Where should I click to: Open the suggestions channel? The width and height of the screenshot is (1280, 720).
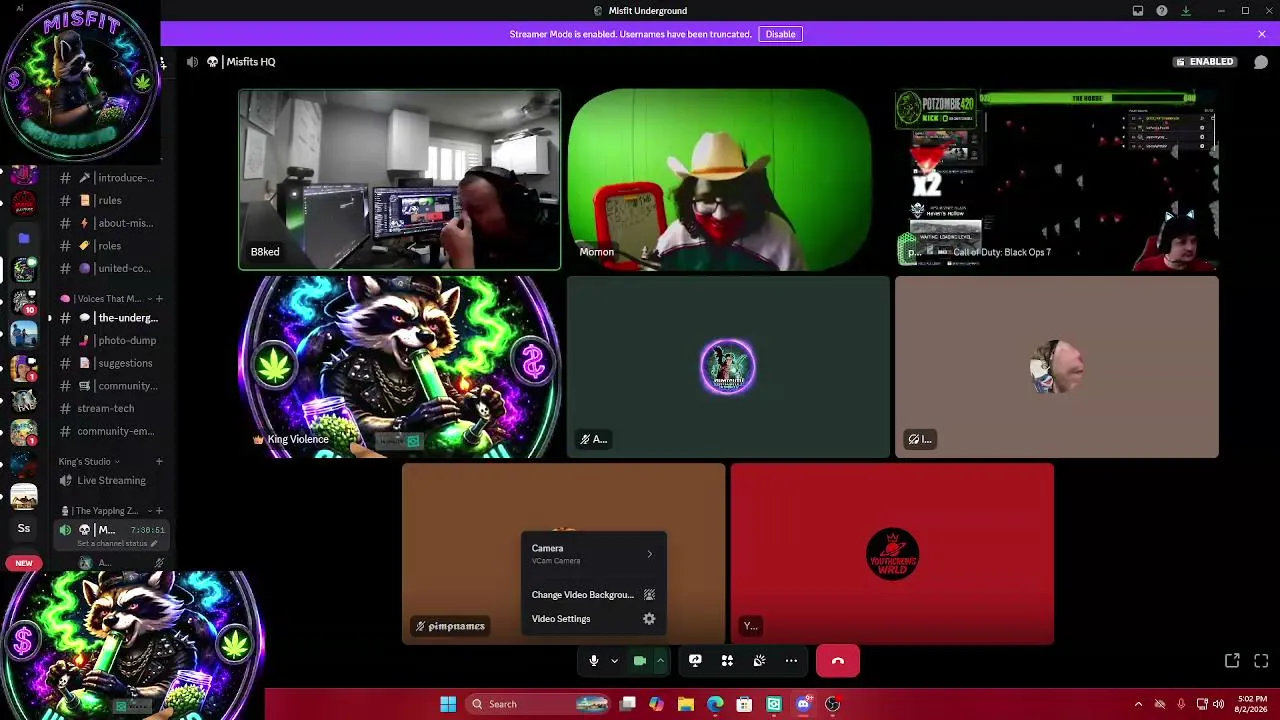110,363
